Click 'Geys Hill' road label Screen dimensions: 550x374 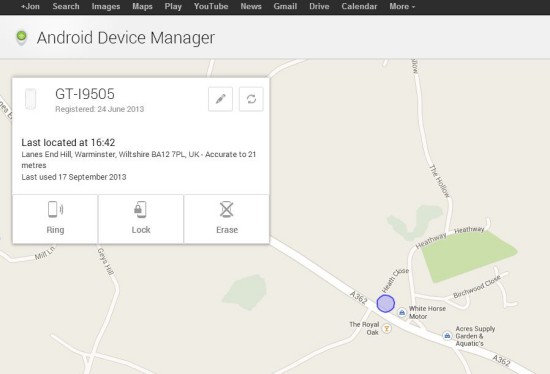pos(106,261)
